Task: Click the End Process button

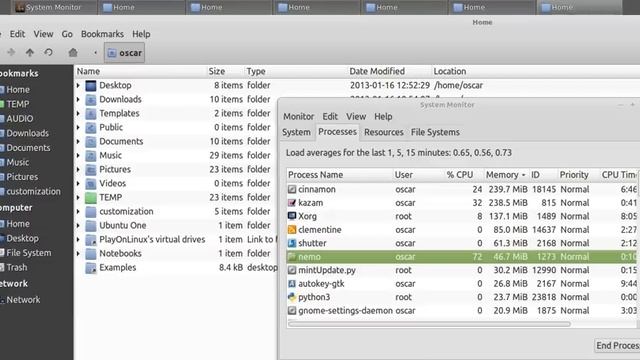Action: [x=617, y=346]
